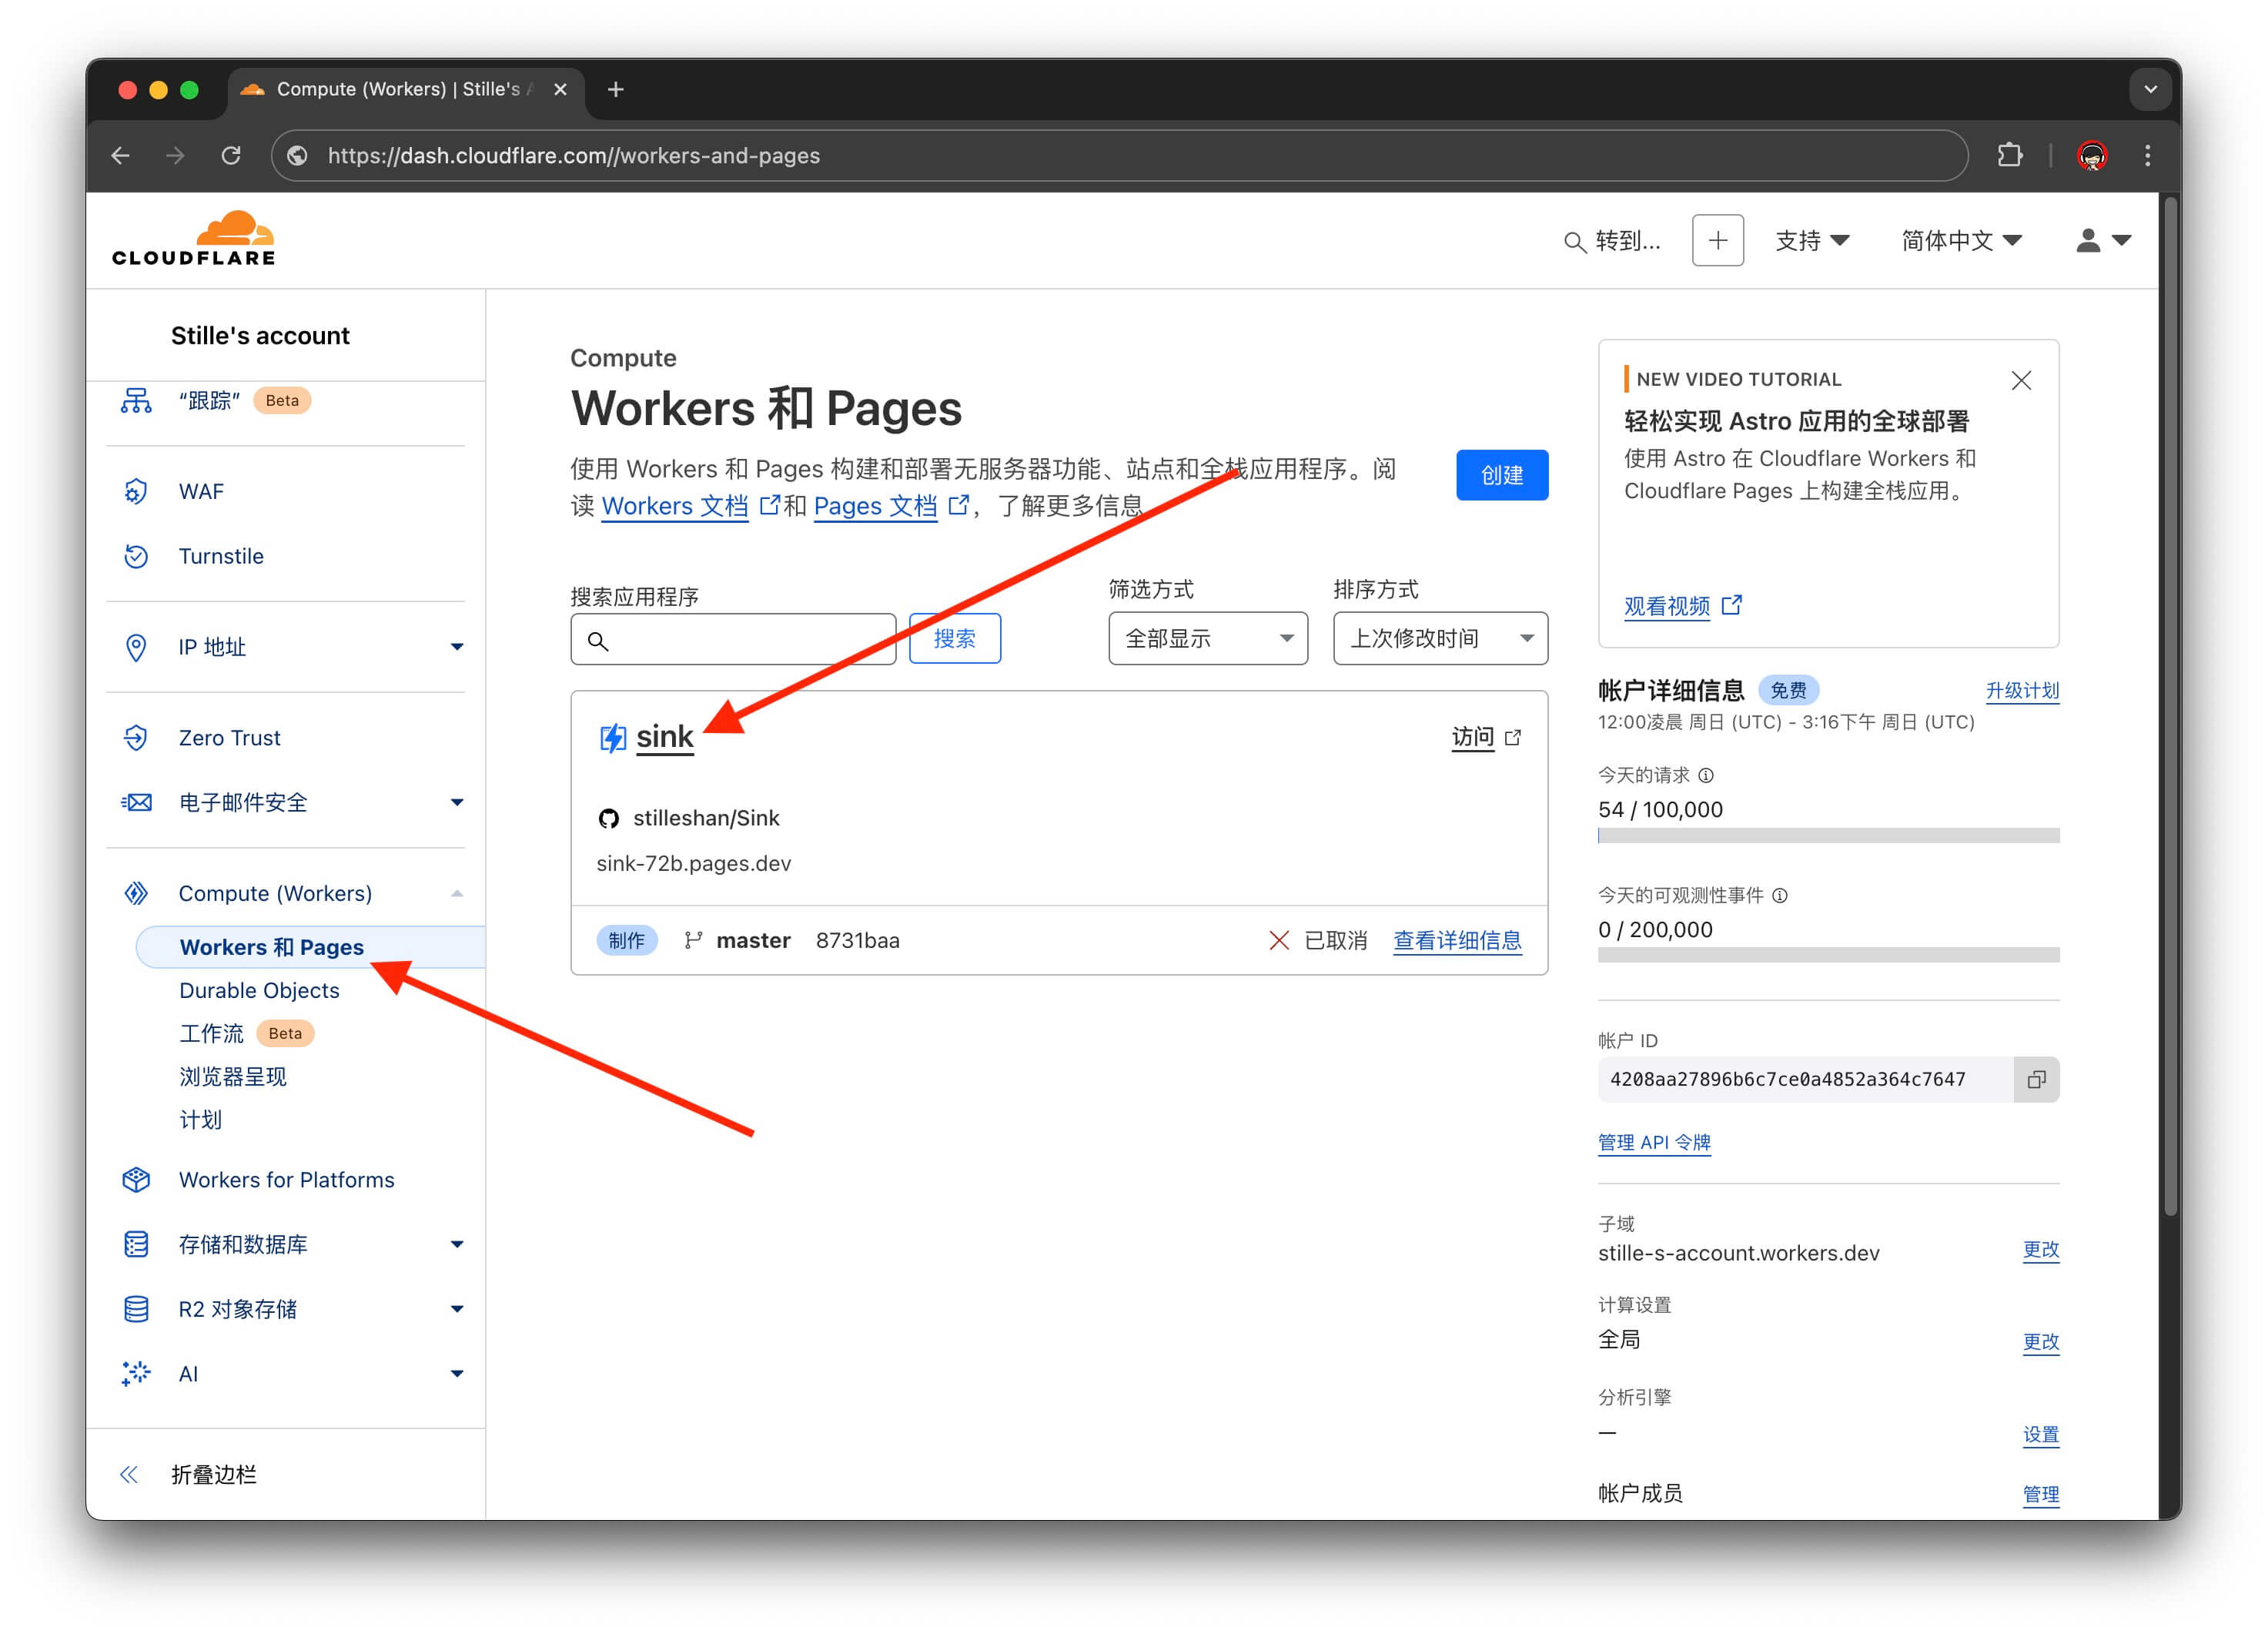The height and width of the screenshot is (1634, 2268).
Task: Open the 排序方式 上次修改时间 dropdown
Action: [1440, 638]
